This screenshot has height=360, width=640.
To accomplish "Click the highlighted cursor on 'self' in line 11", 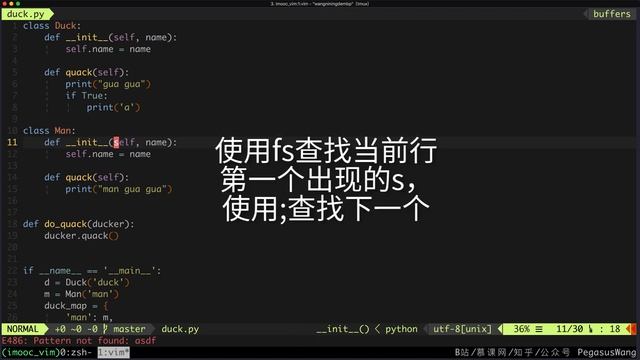I will point(116,142).
